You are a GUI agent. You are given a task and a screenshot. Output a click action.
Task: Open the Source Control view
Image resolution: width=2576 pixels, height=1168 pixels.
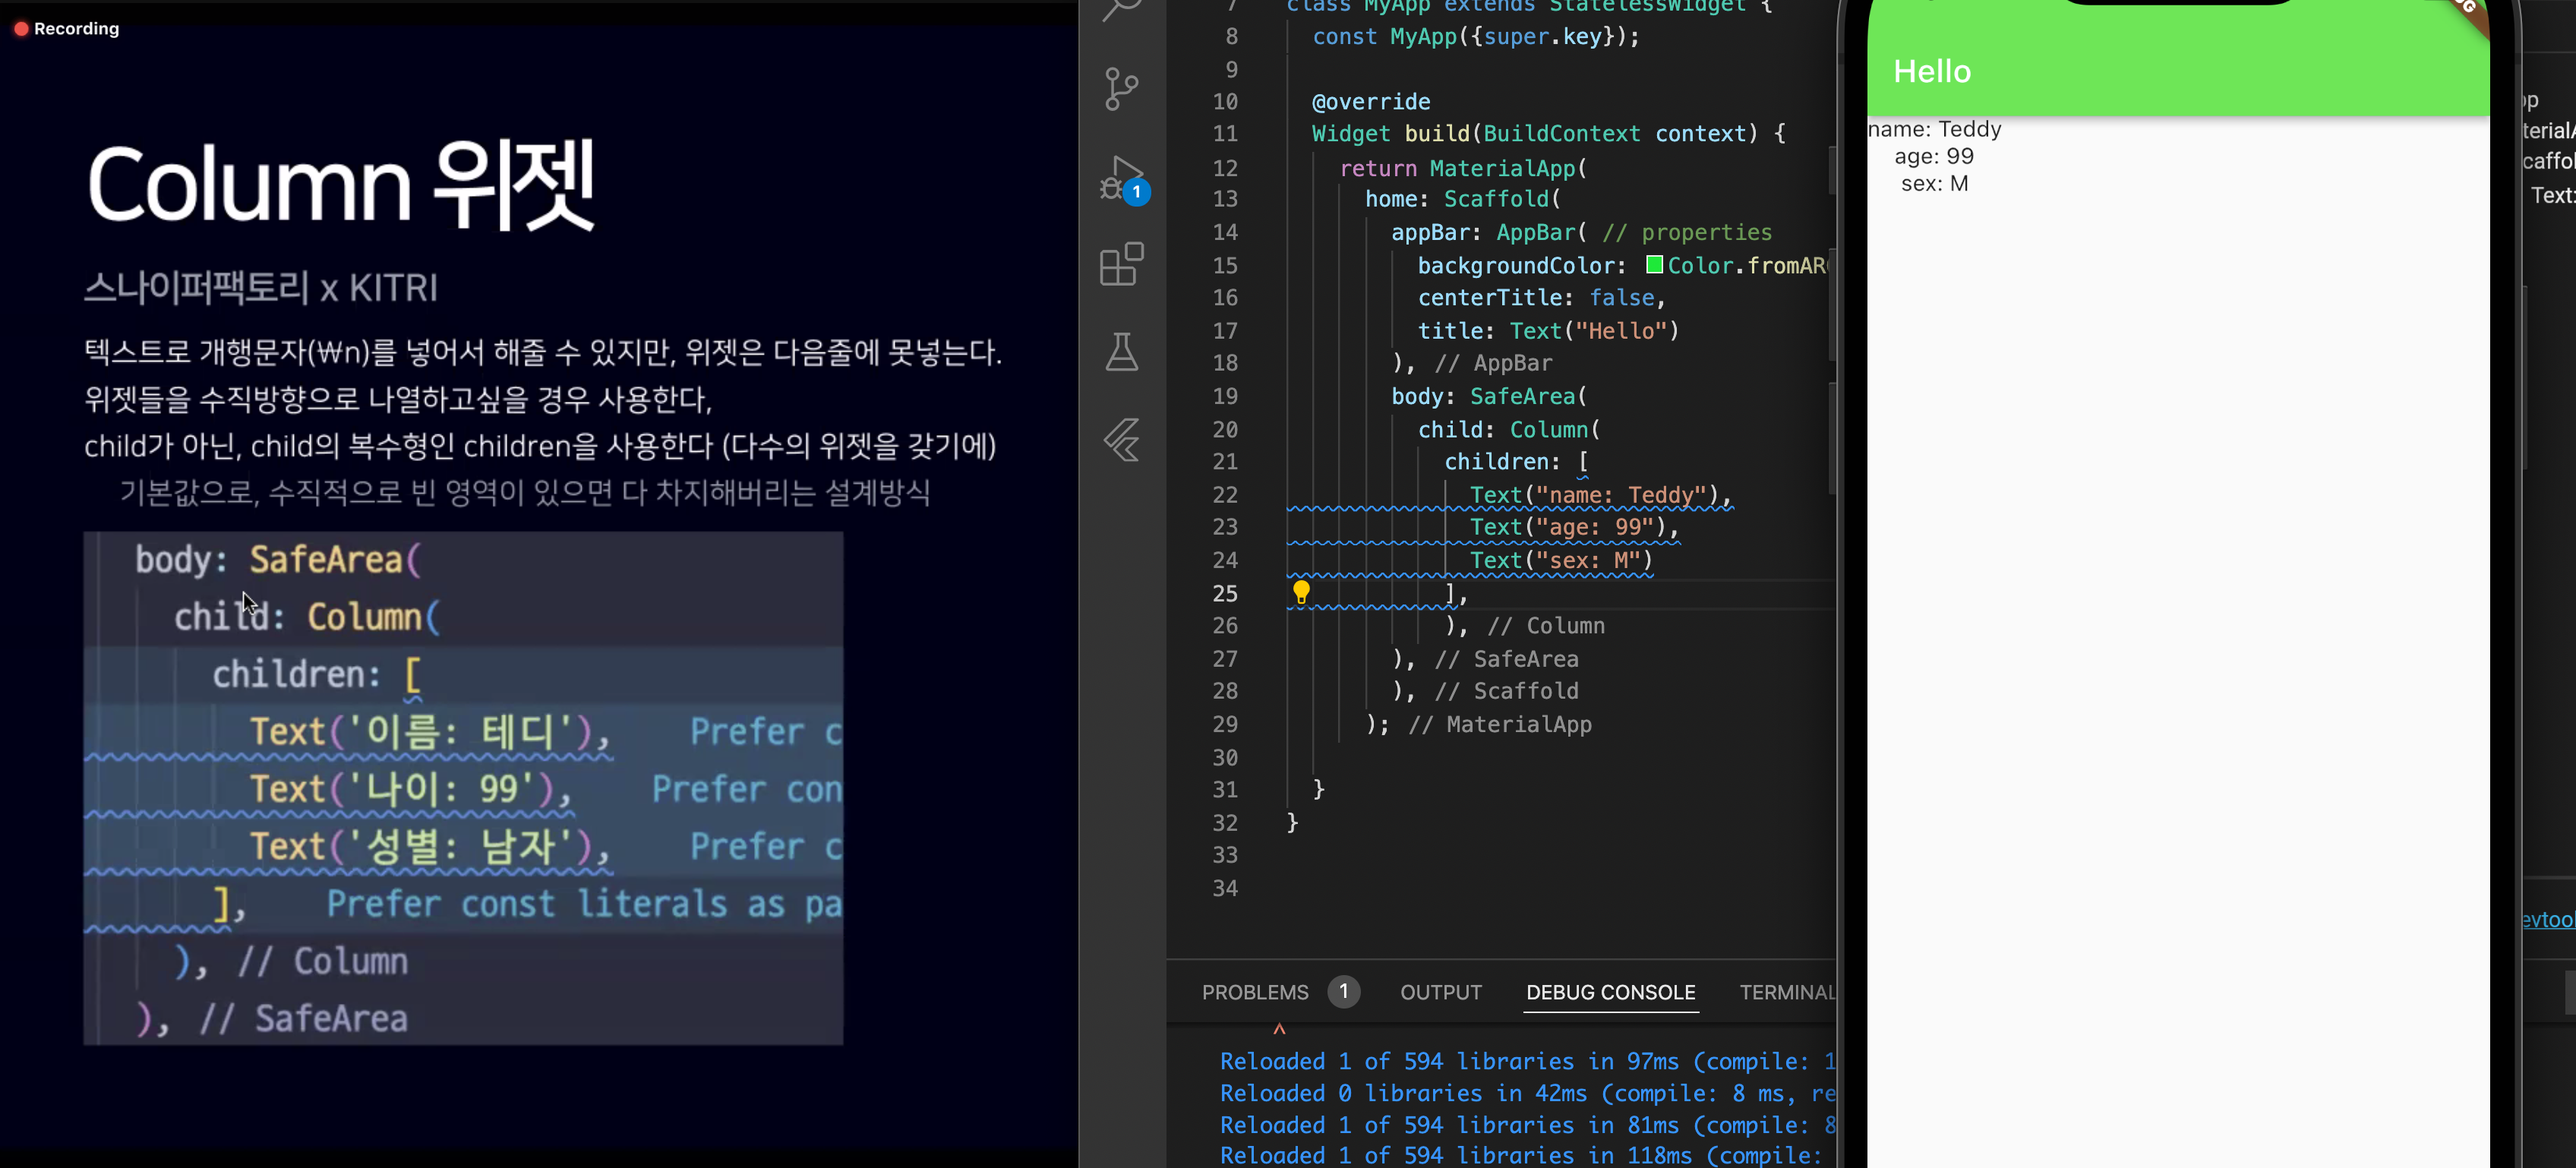pos(1121,88)
